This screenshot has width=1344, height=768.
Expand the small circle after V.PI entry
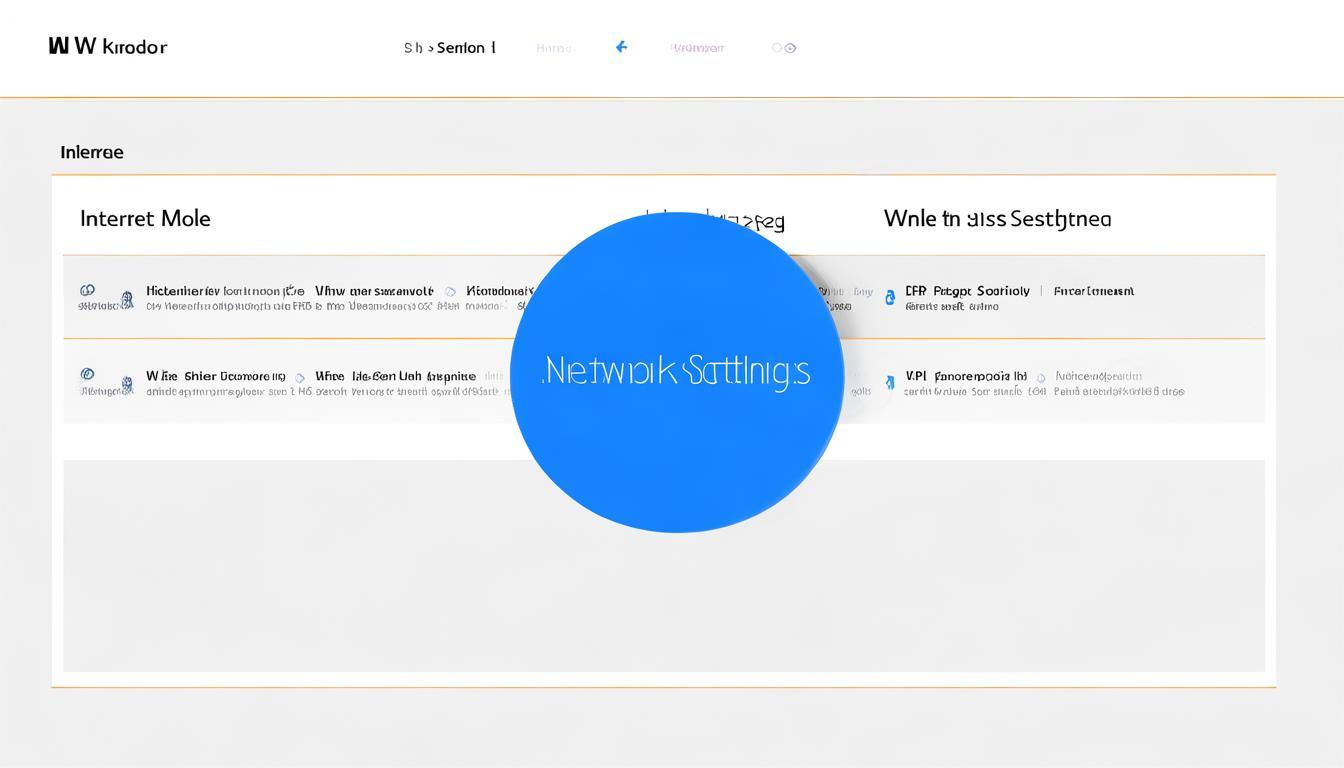coord(1041,378)
